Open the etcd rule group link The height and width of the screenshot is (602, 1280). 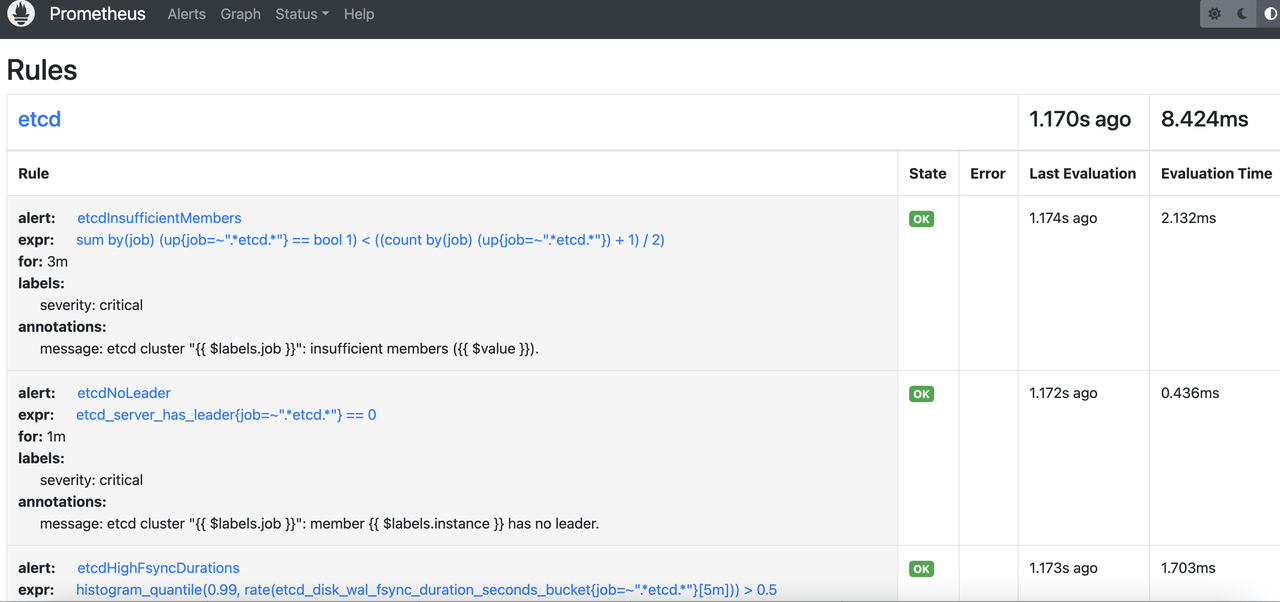(39, 119)
